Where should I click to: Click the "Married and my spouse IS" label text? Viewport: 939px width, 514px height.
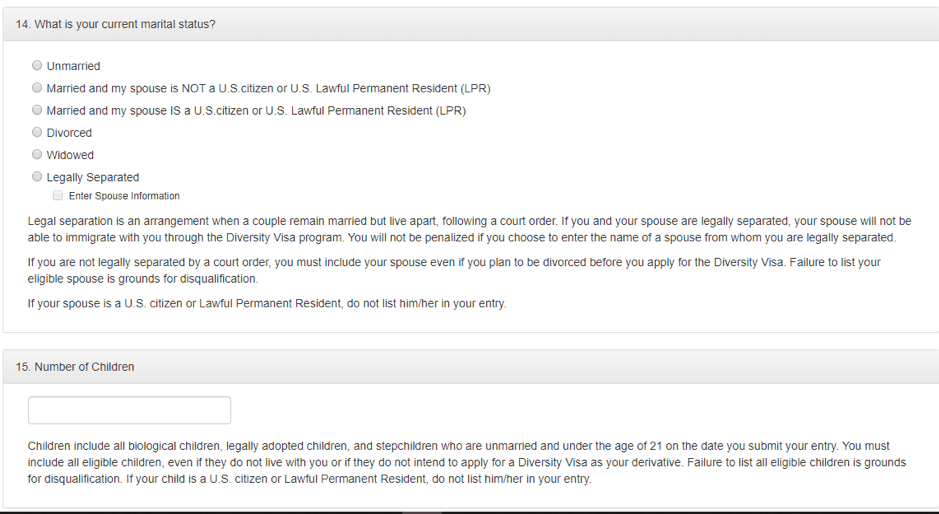tap(256, 110)
